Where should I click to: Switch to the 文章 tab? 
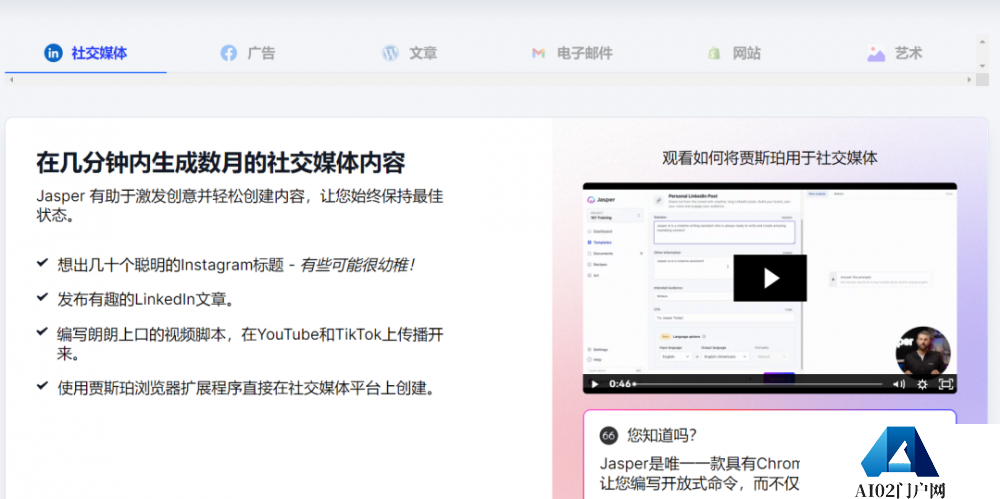(x=409, y=53)
